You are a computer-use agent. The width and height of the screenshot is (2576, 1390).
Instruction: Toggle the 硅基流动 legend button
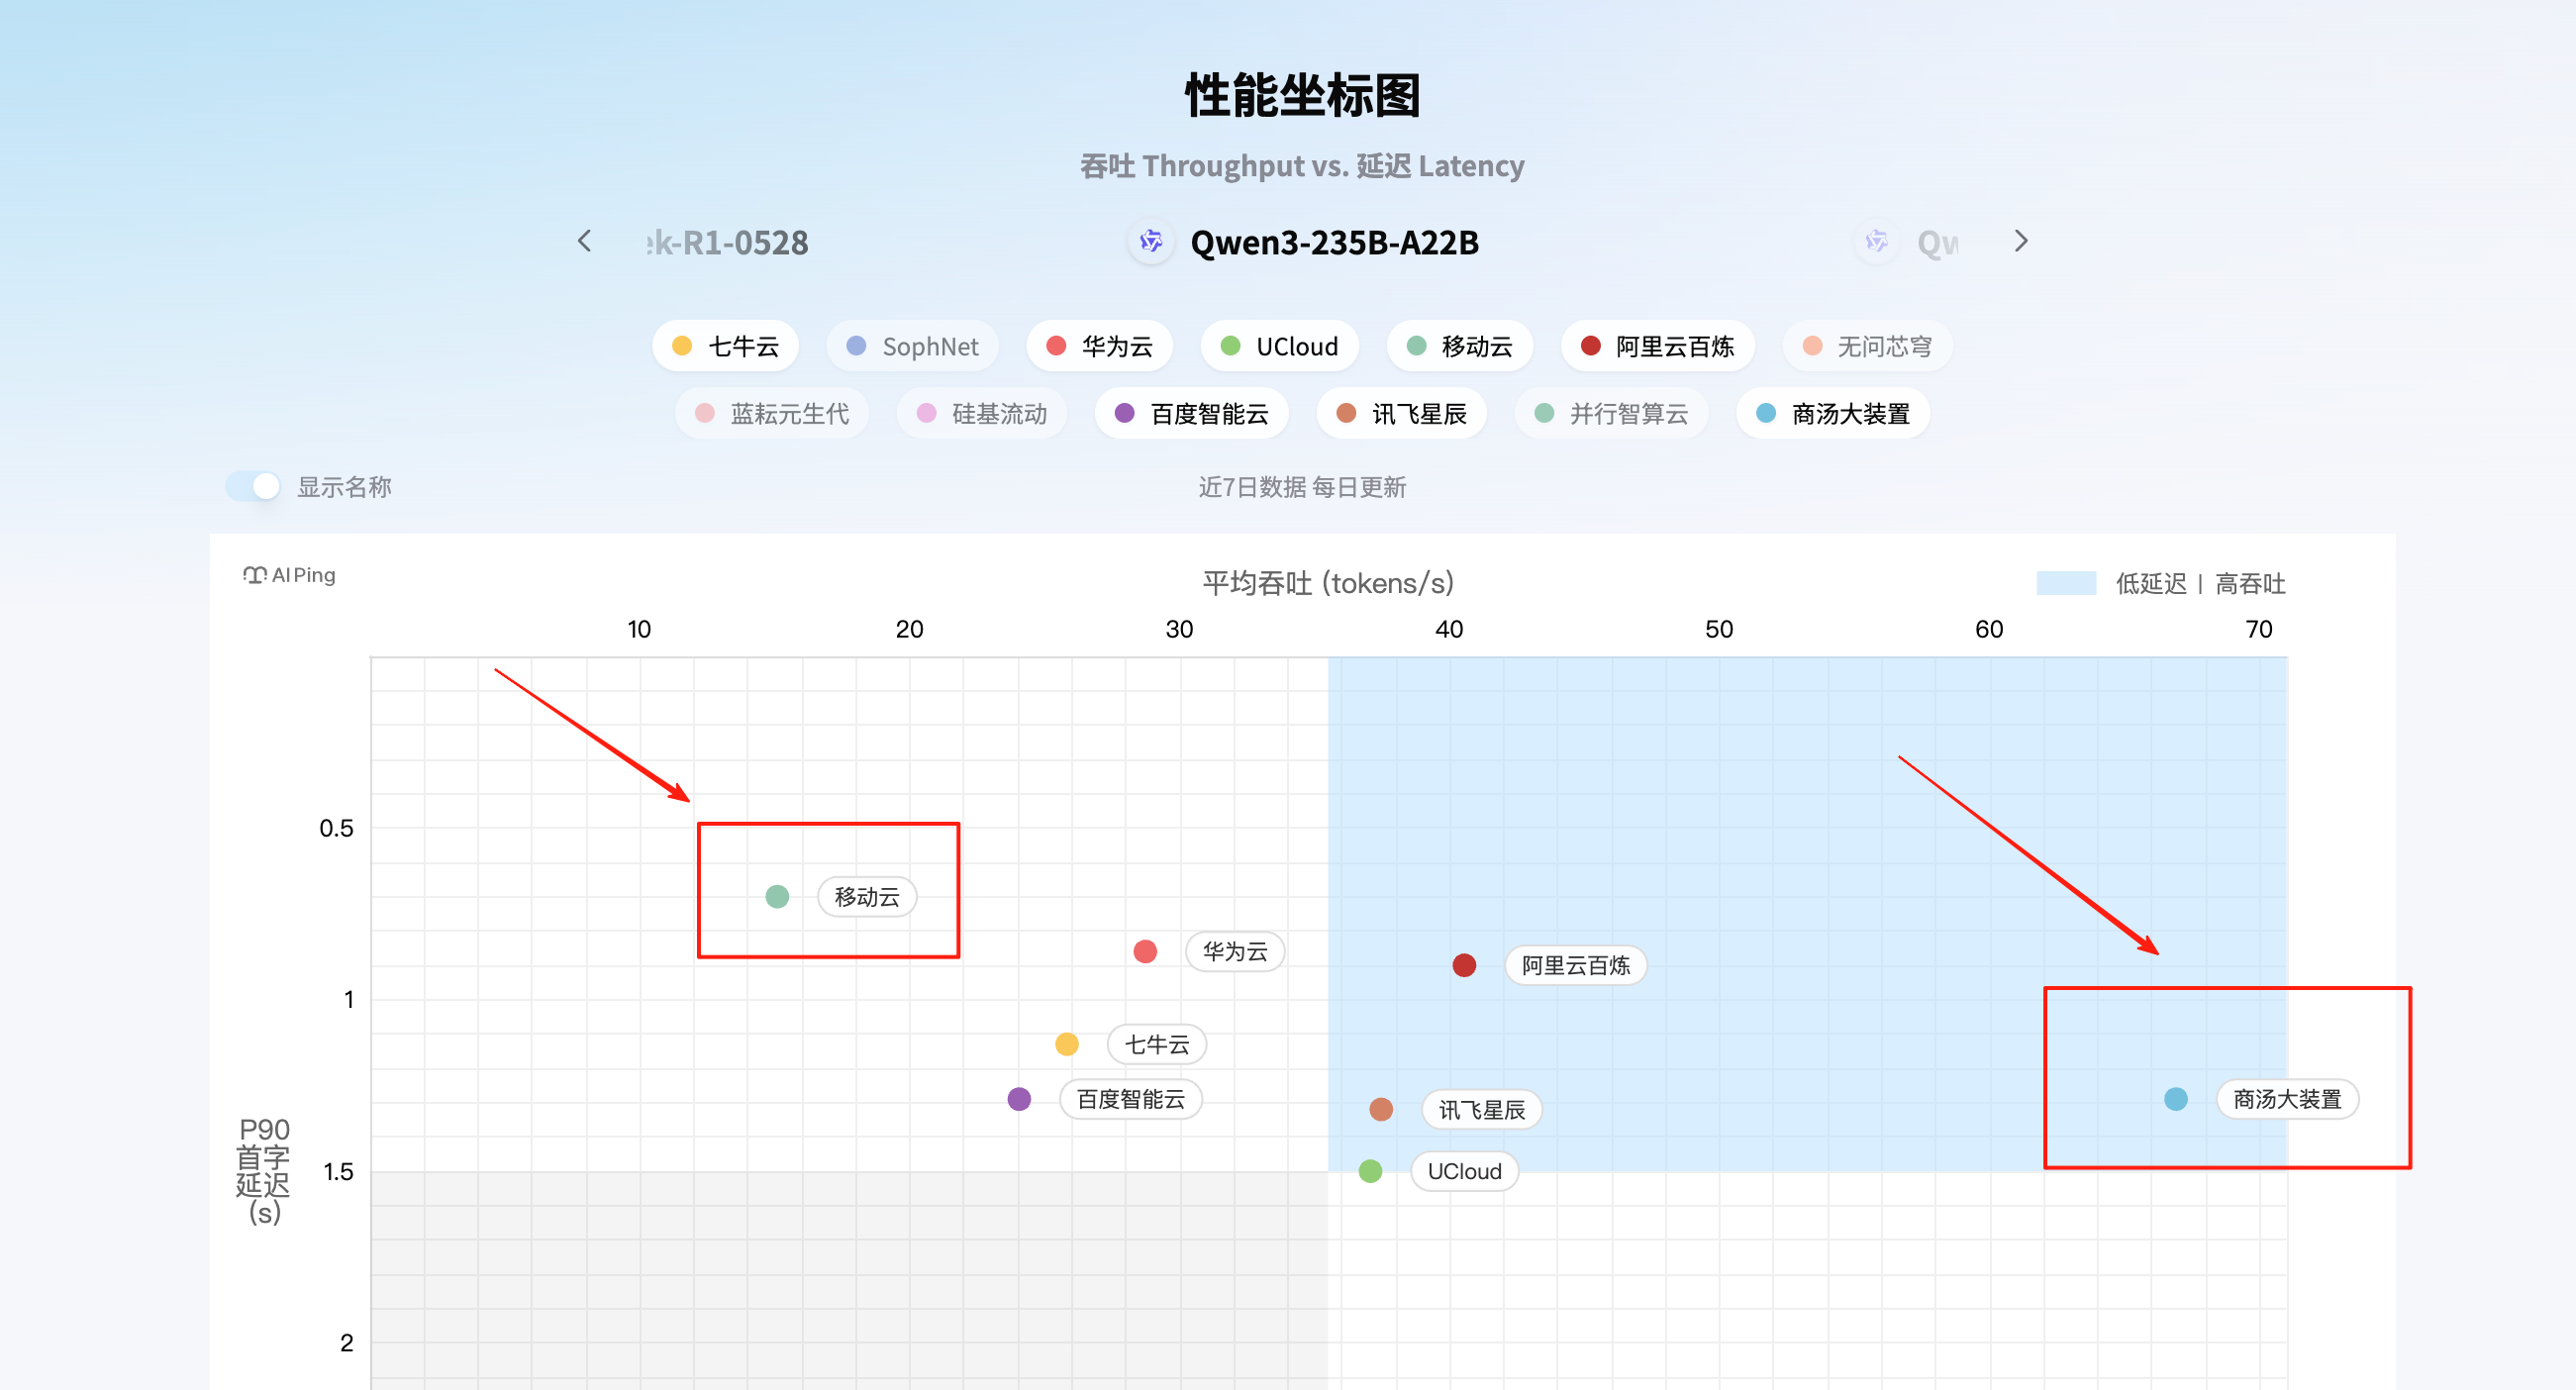(981, 413)
